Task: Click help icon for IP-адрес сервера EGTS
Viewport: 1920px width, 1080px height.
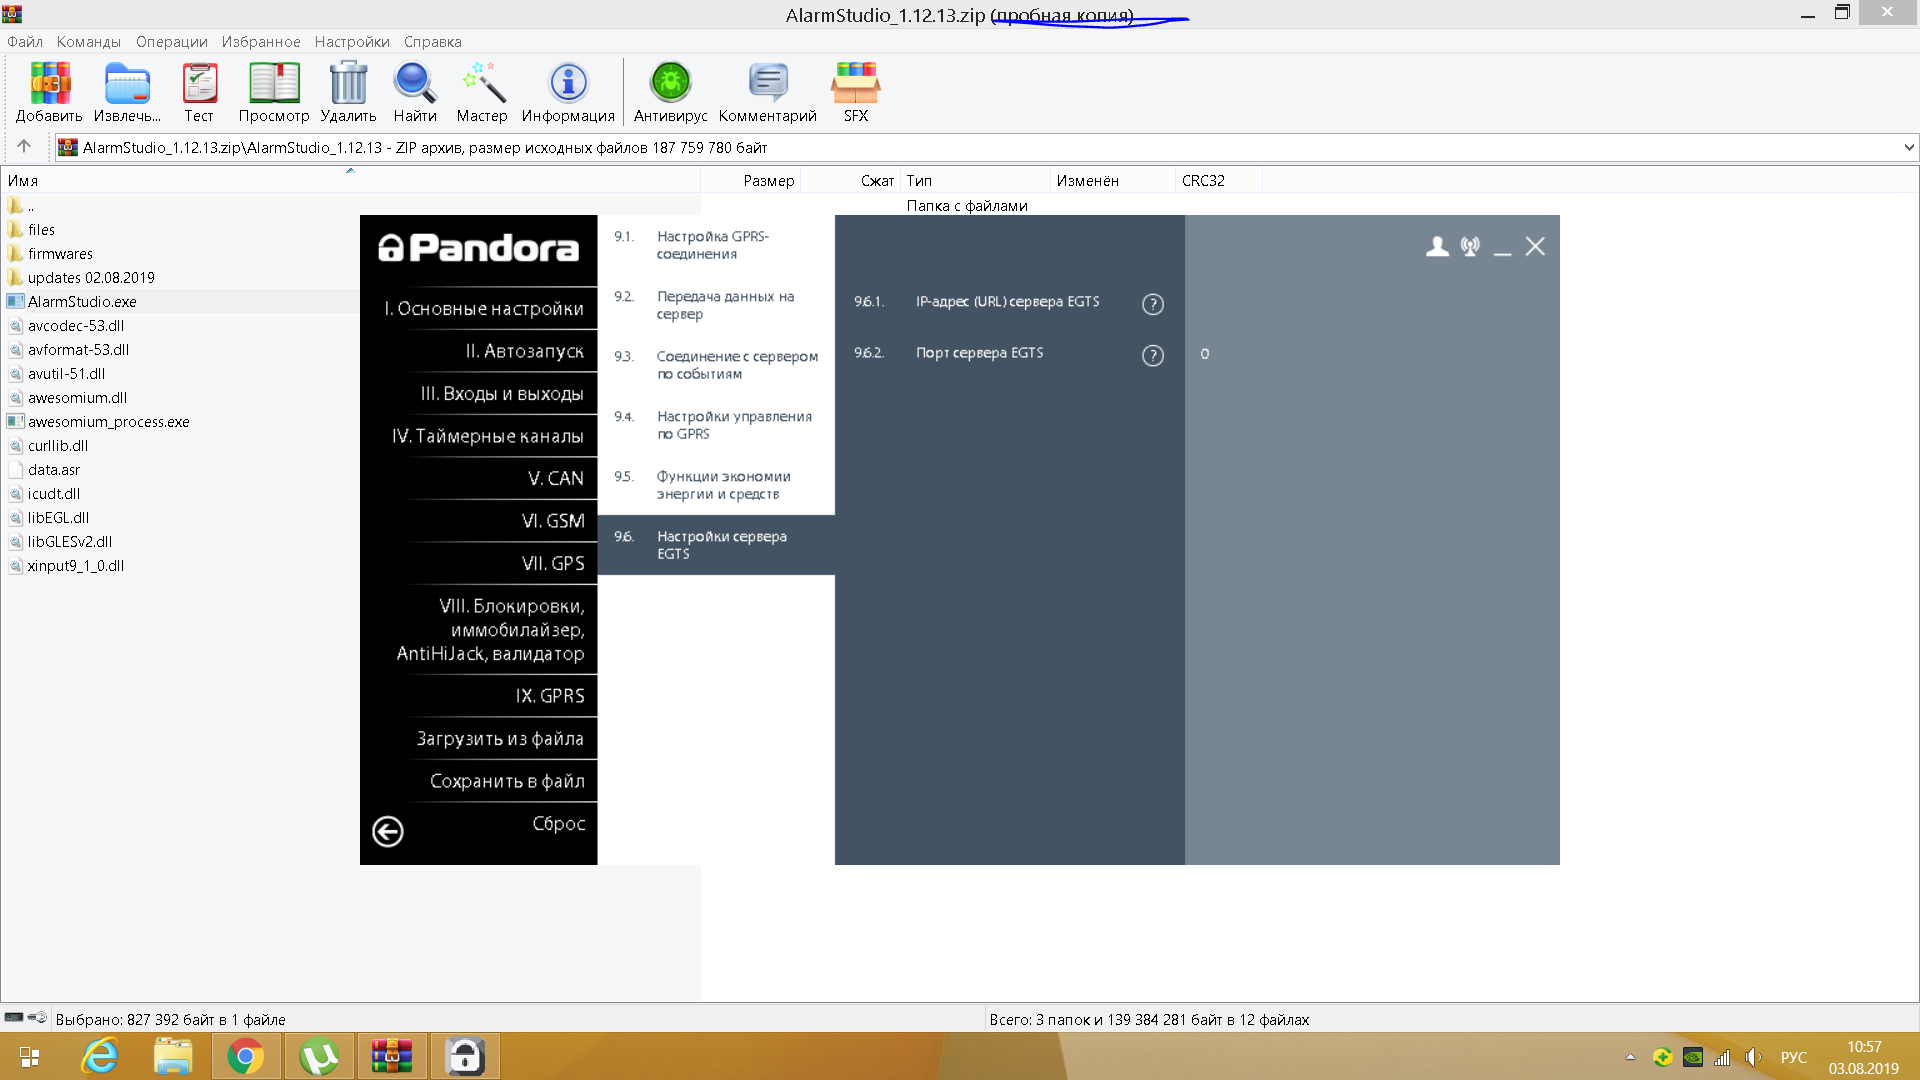Action: coord(1152,304)
